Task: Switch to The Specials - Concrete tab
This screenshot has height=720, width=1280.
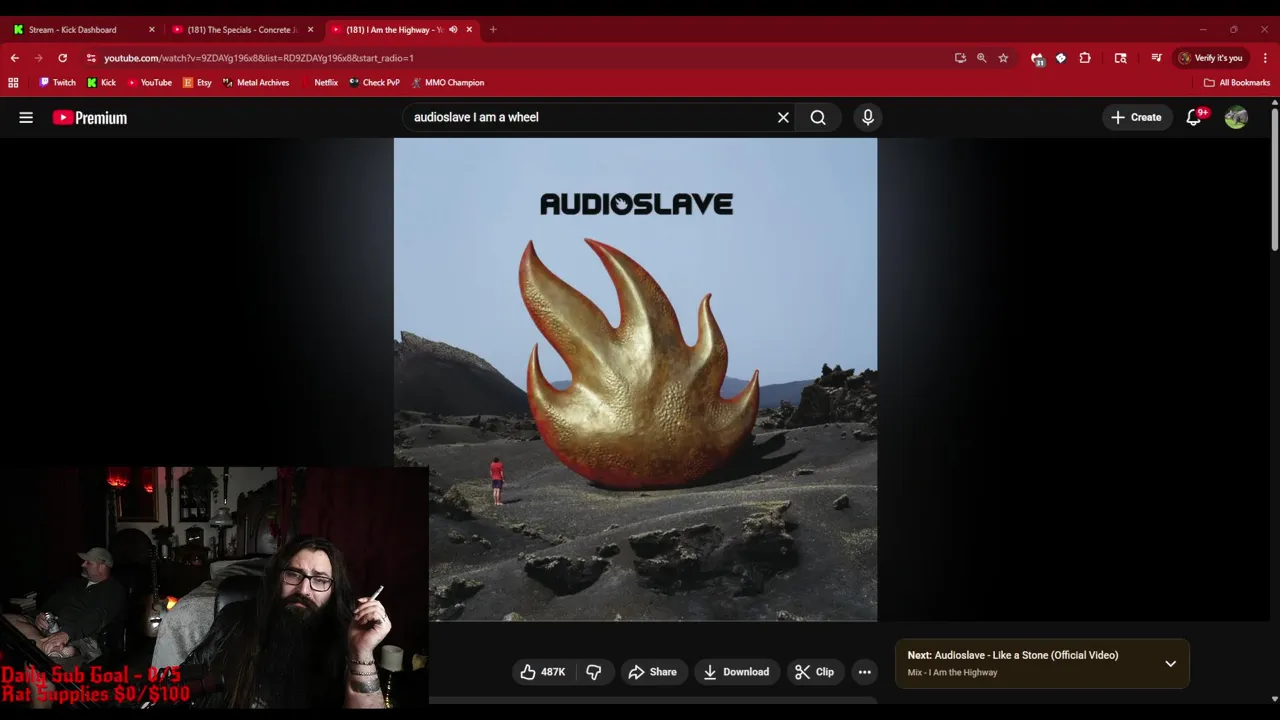Action: pos(242,30)
